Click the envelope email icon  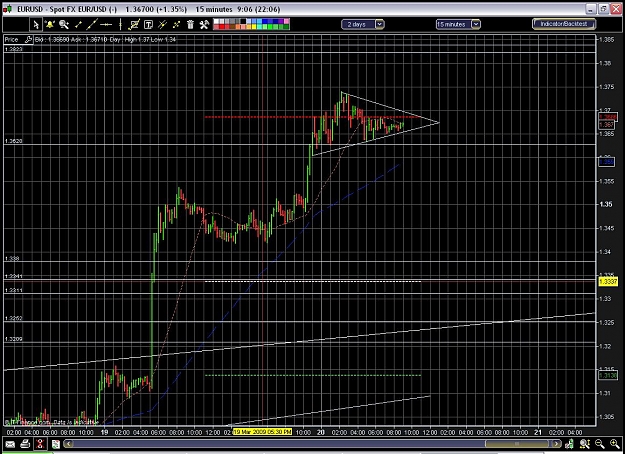coord(10,444)
